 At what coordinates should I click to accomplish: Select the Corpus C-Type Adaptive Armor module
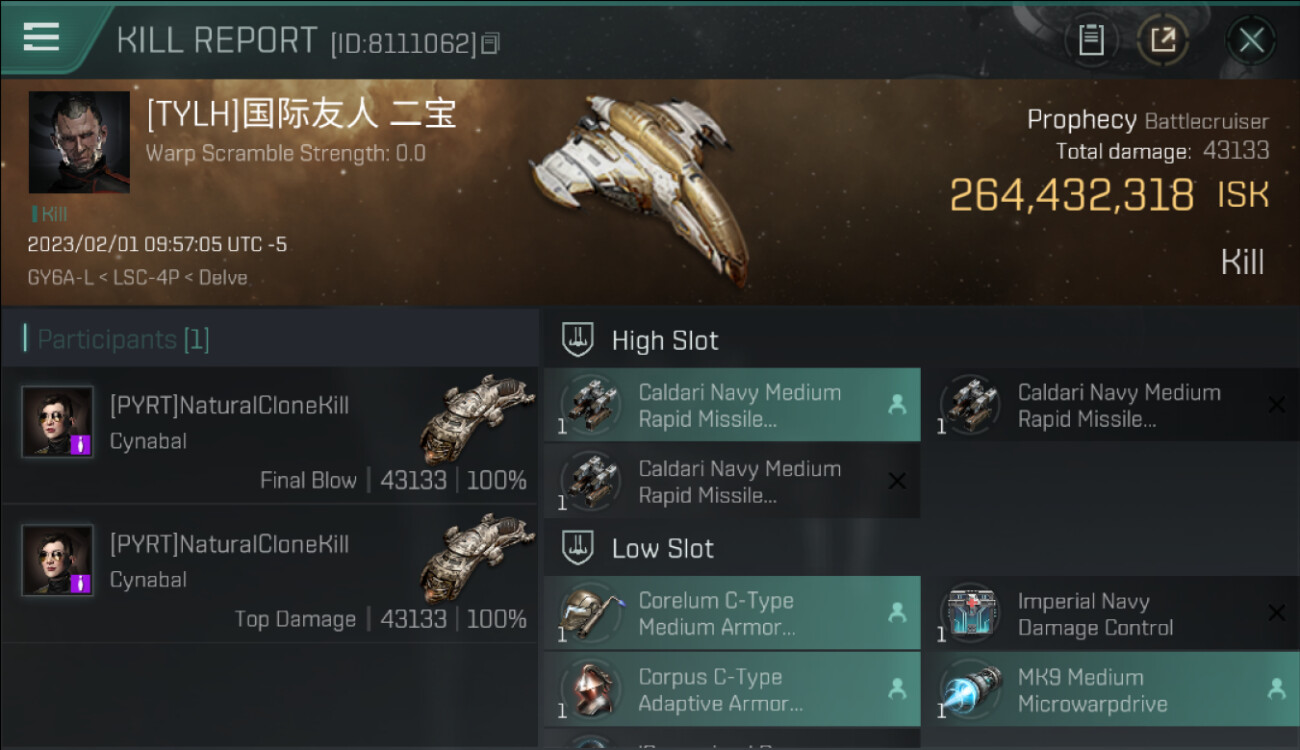(732, 689)
